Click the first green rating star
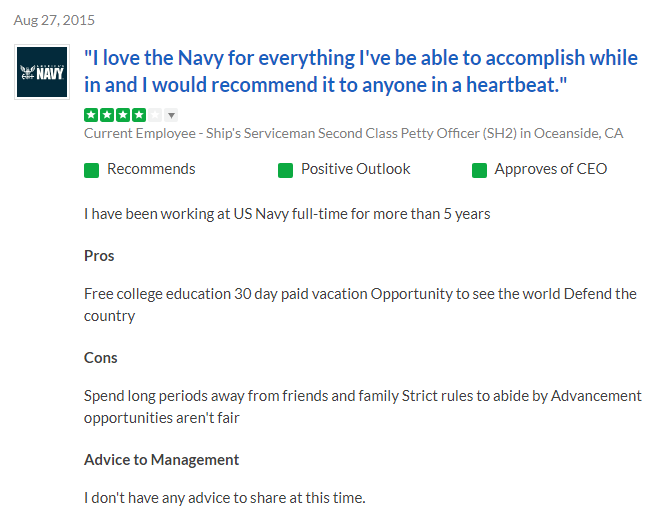Image resolution: width=665 pixels, height=525 pixels. tap(91, 114)
